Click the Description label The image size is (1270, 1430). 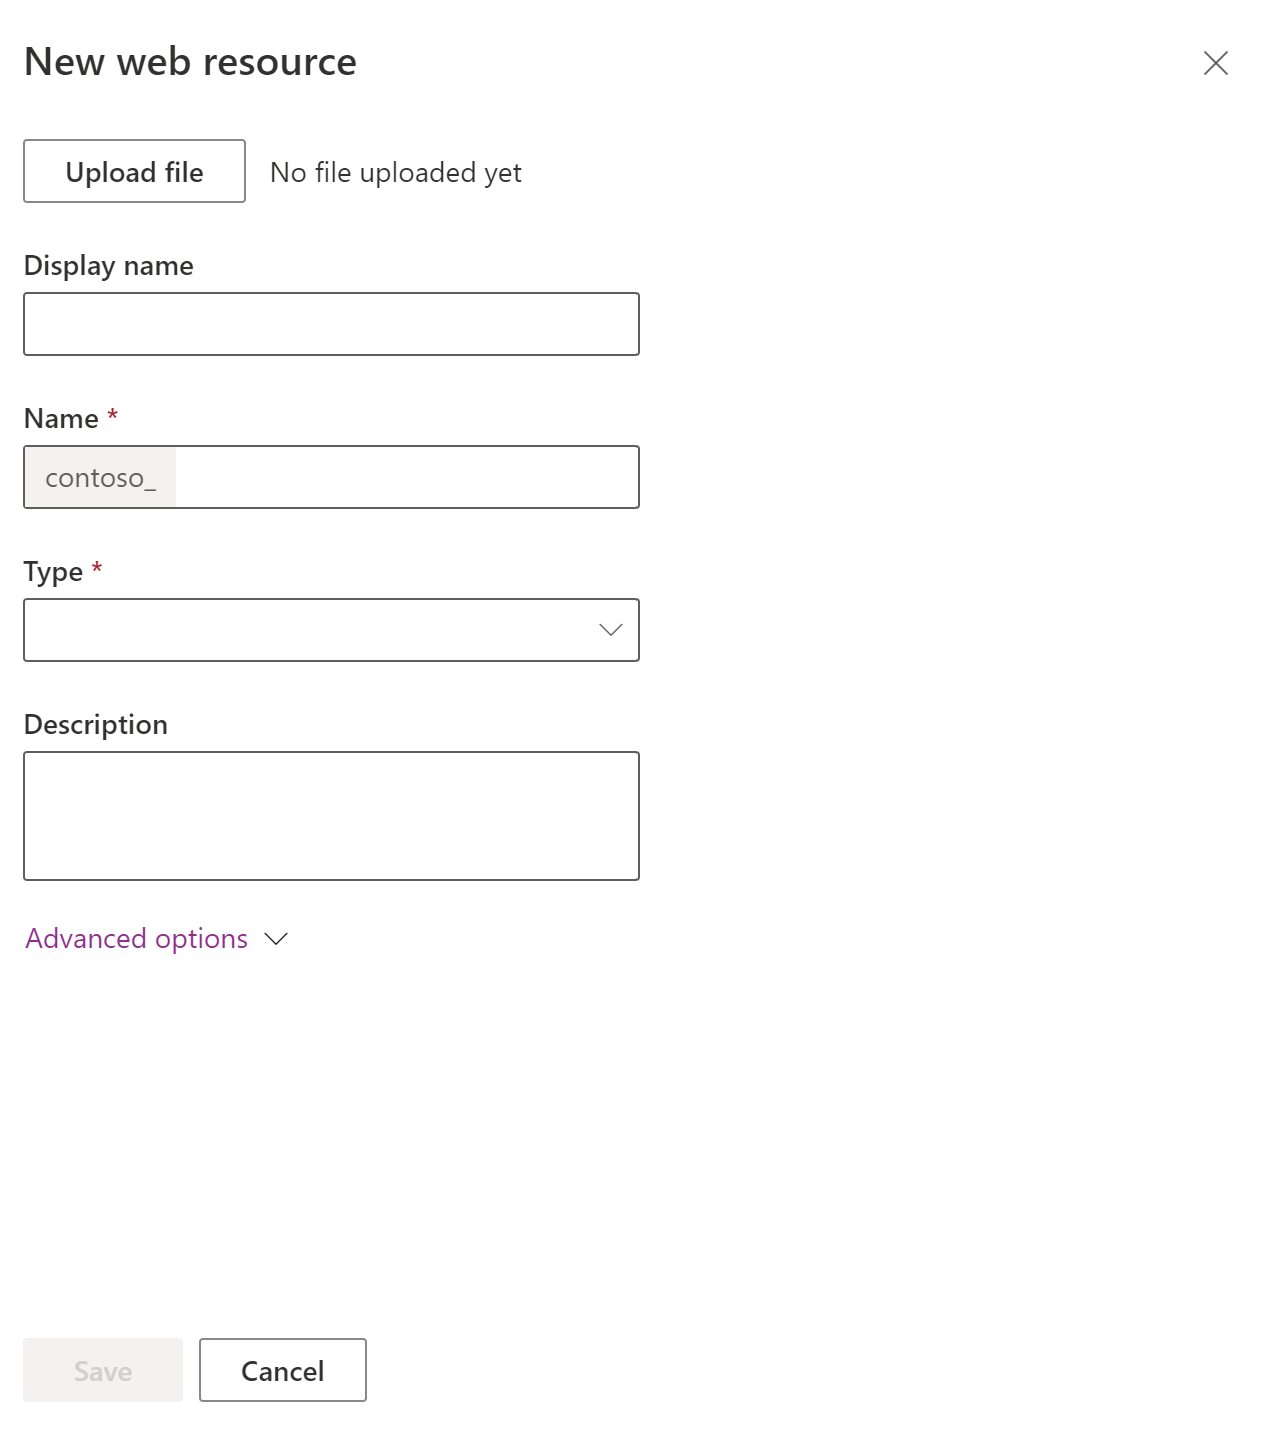coord(96,723)
